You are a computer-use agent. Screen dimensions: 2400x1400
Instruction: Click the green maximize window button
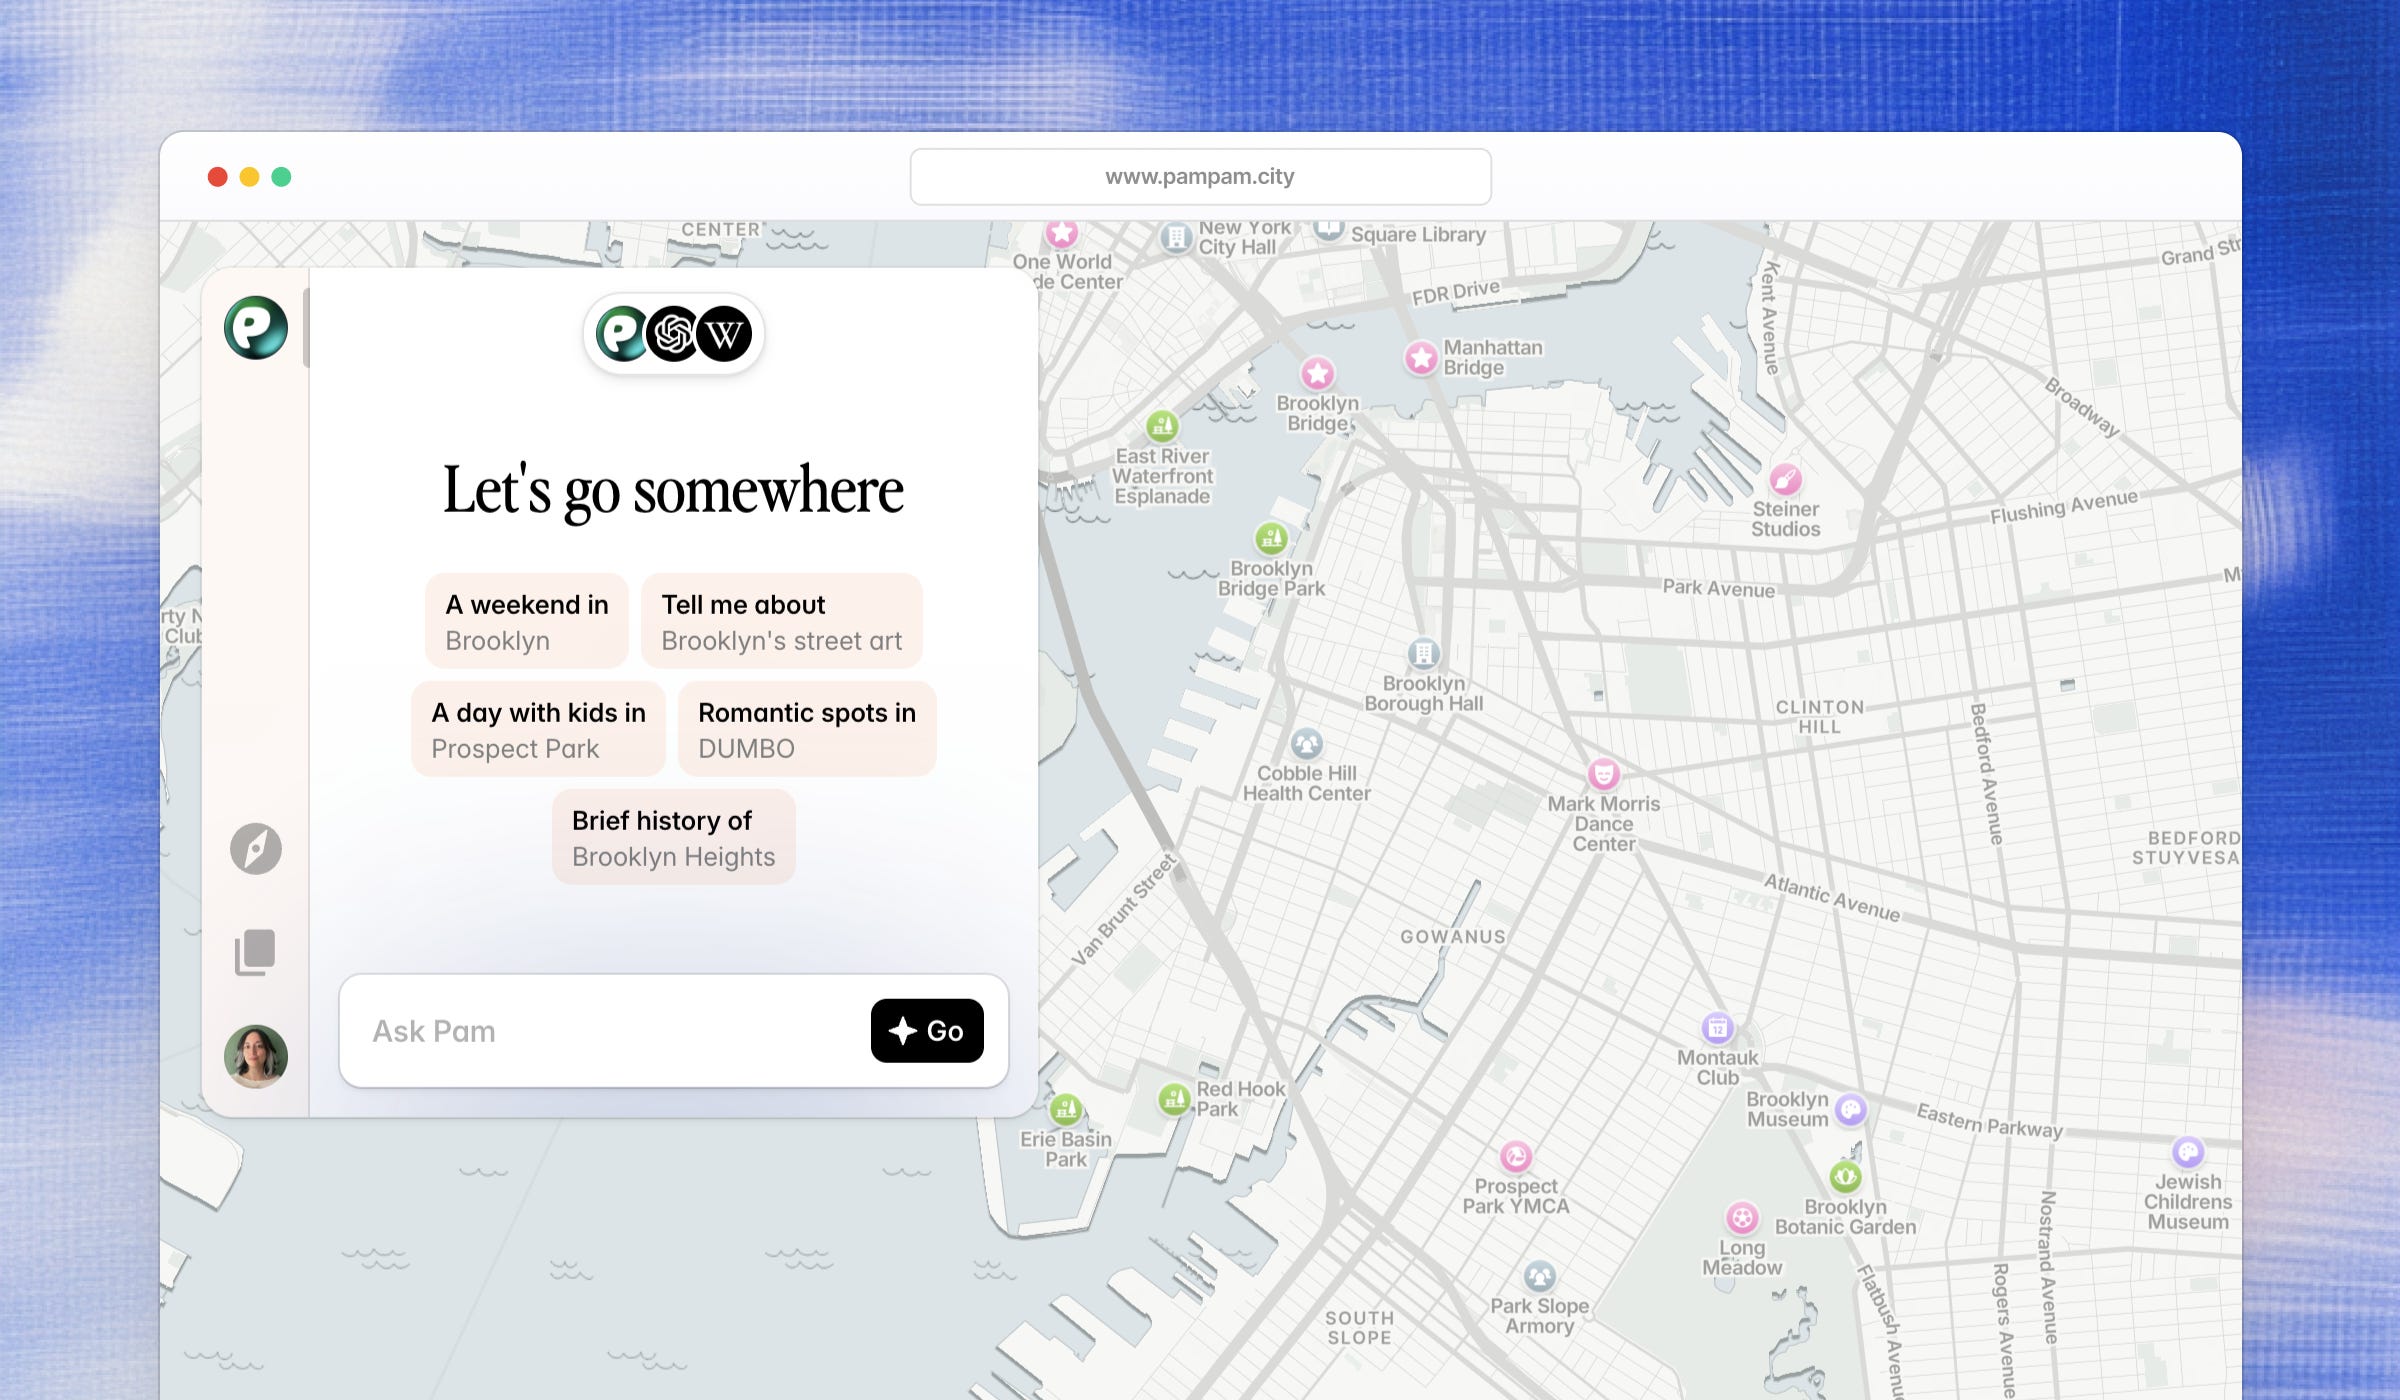281,177
